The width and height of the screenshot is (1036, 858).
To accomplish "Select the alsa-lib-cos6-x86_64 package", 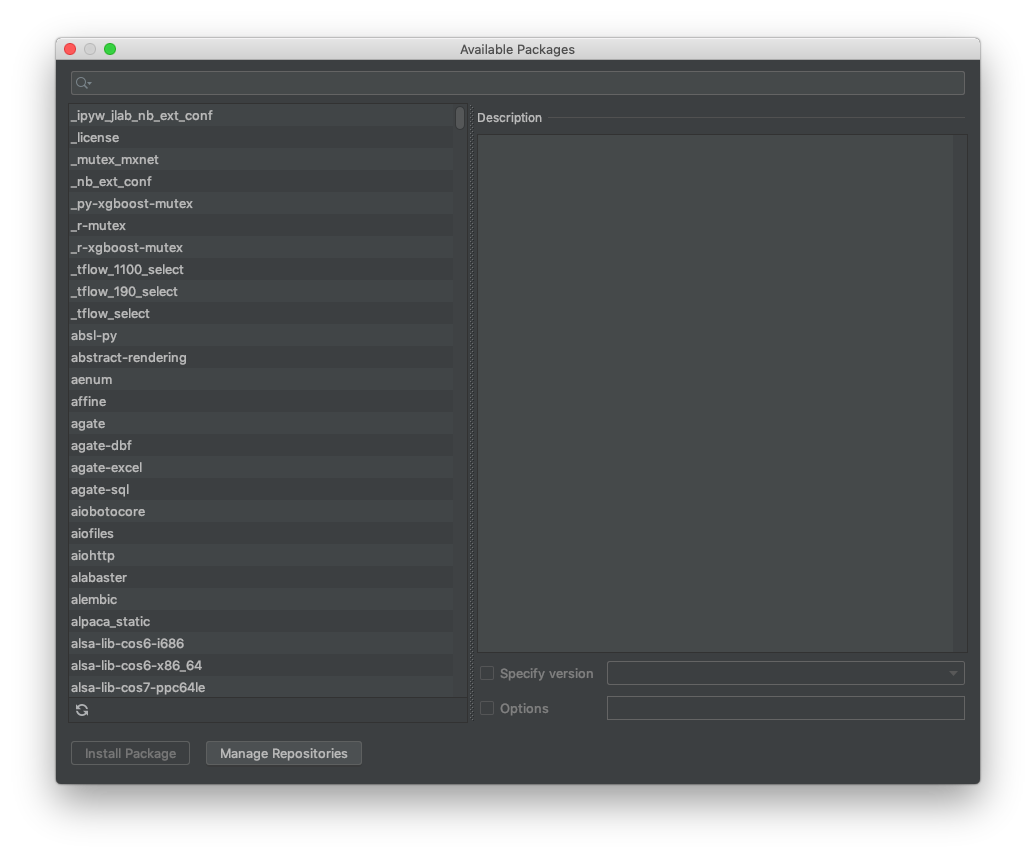I will click(x=262, y=665).
